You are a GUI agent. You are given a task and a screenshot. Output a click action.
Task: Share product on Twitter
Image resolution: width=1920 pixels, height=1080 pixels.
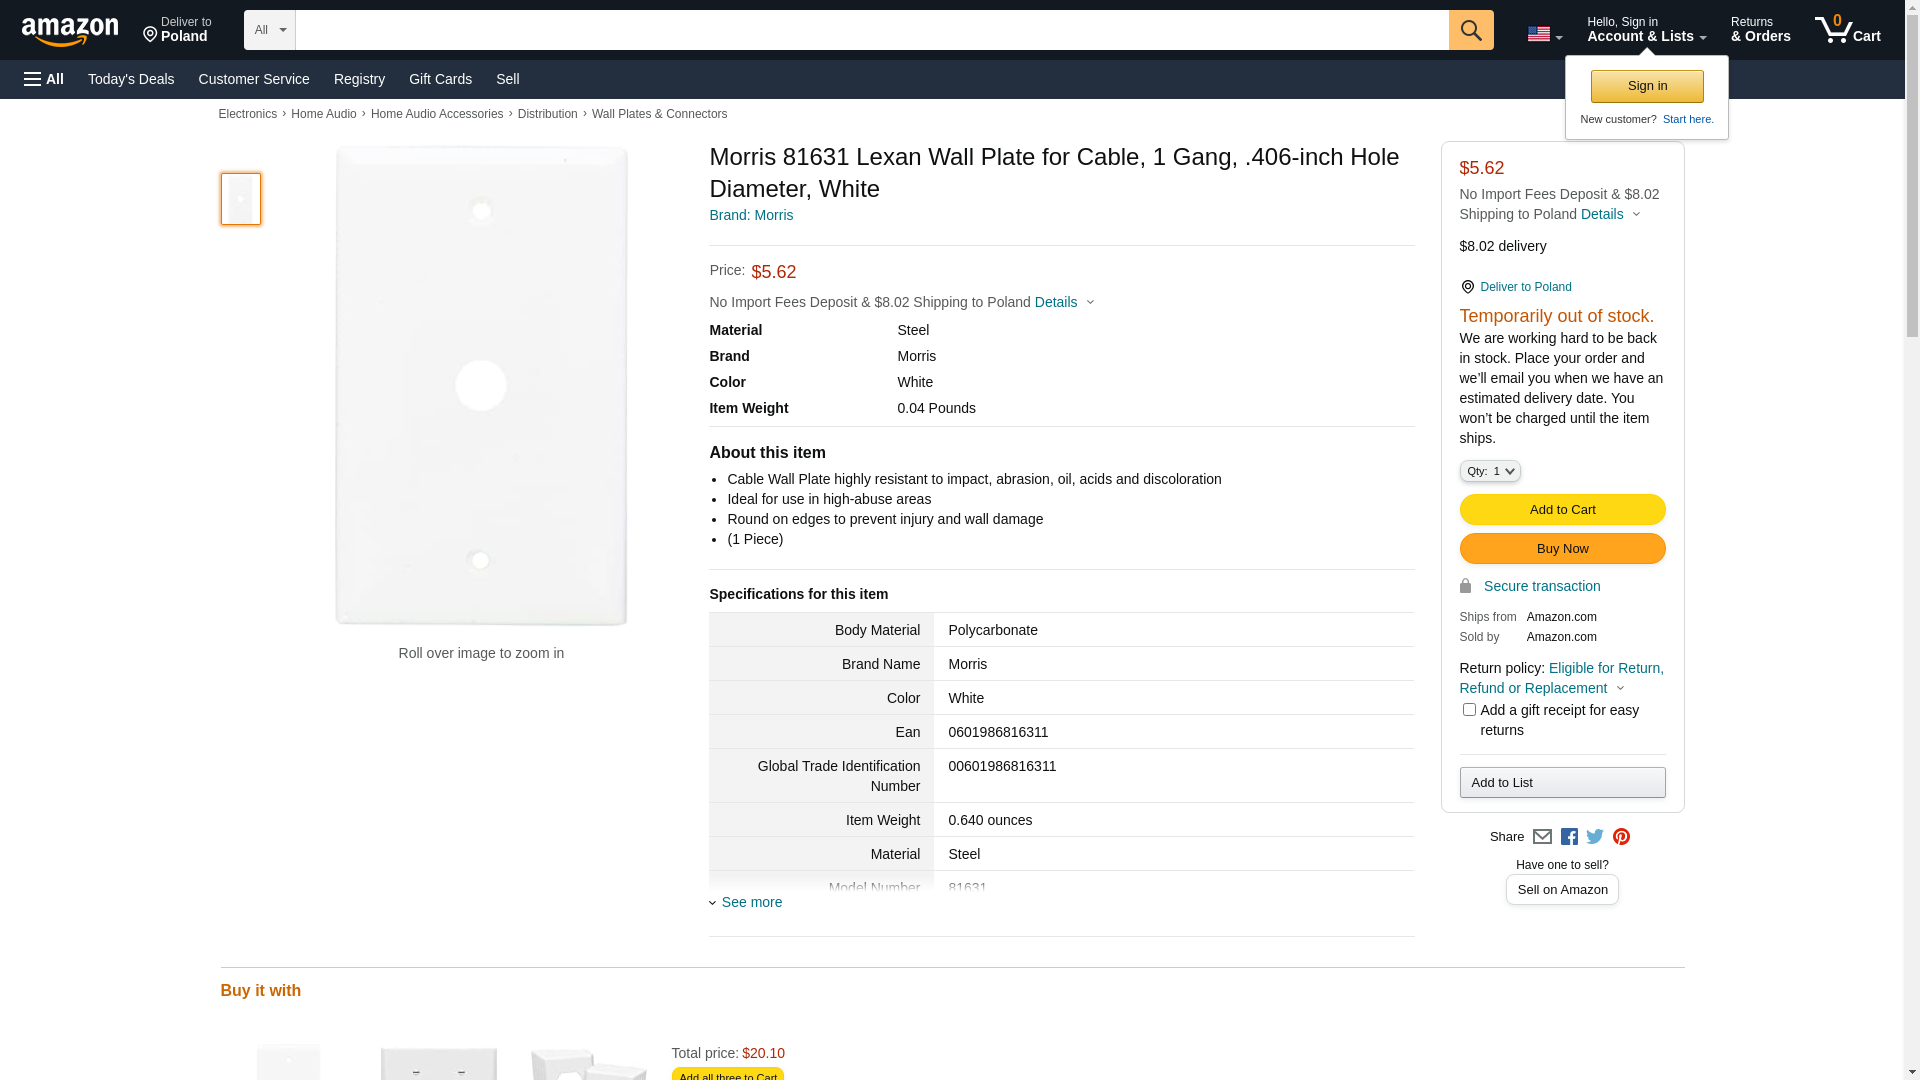pos(1595,837)
